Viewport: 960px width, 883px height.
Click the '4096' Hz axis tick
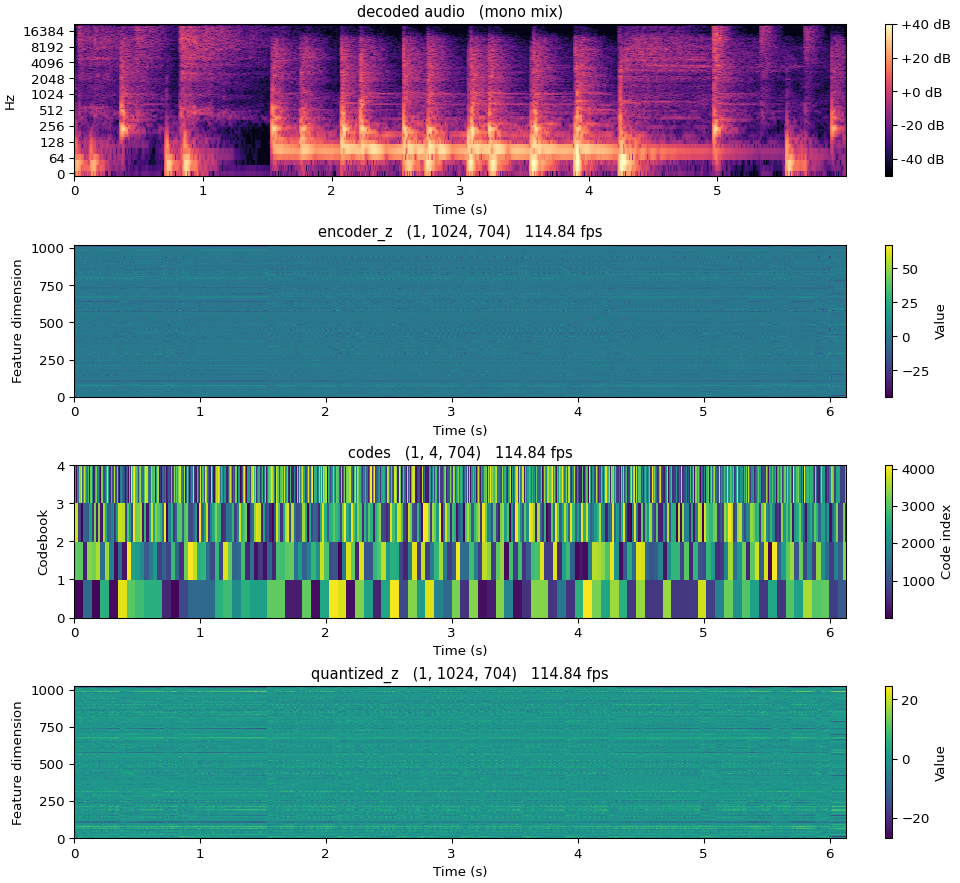click(48, 64)
